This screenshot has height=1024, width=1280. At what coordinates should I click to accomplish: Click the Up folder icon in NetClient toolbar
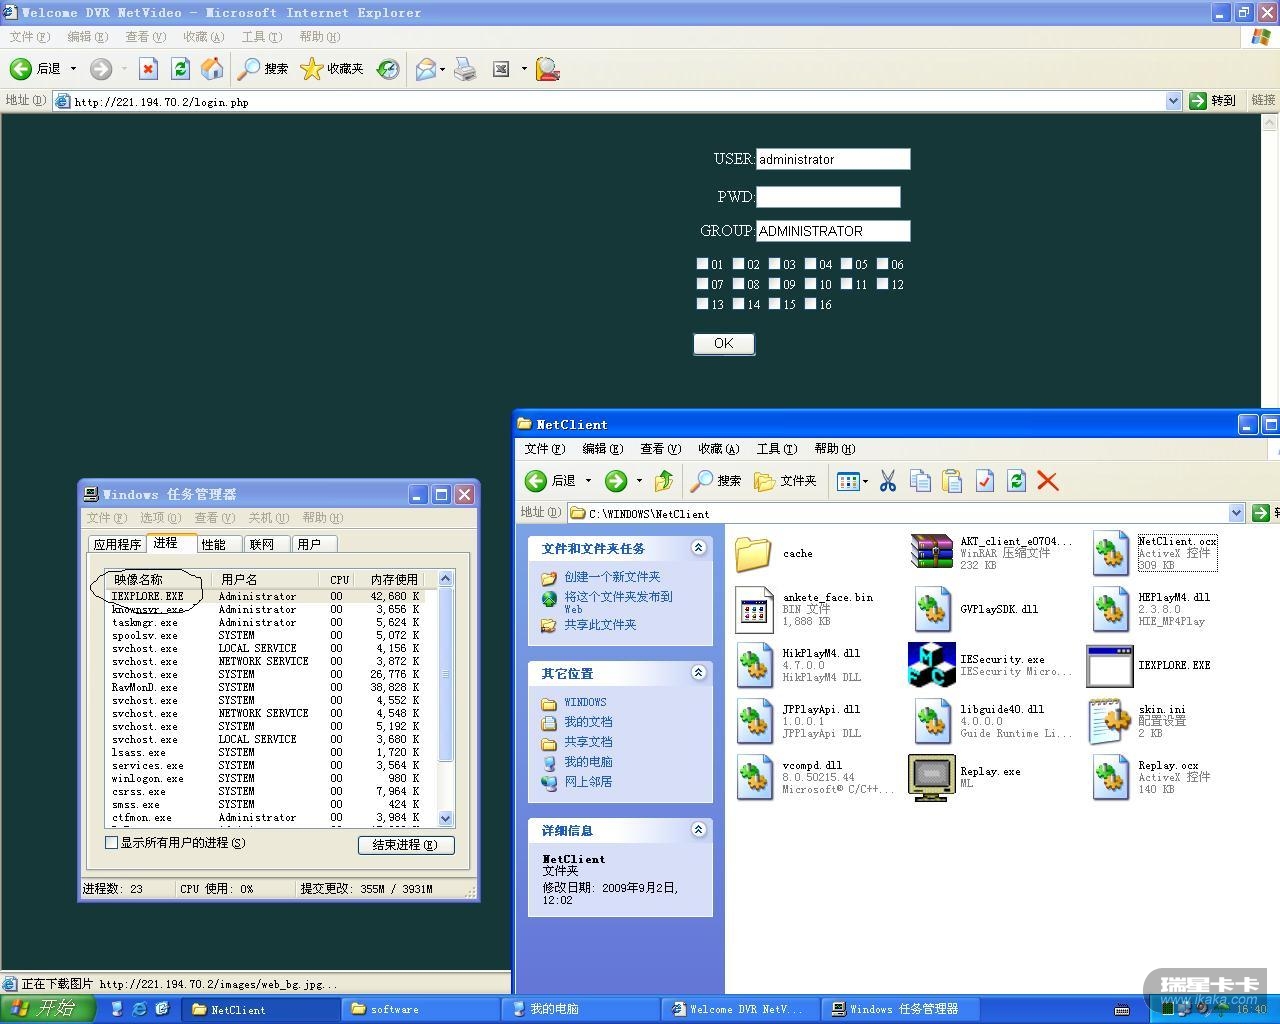[x=663, y=481]
